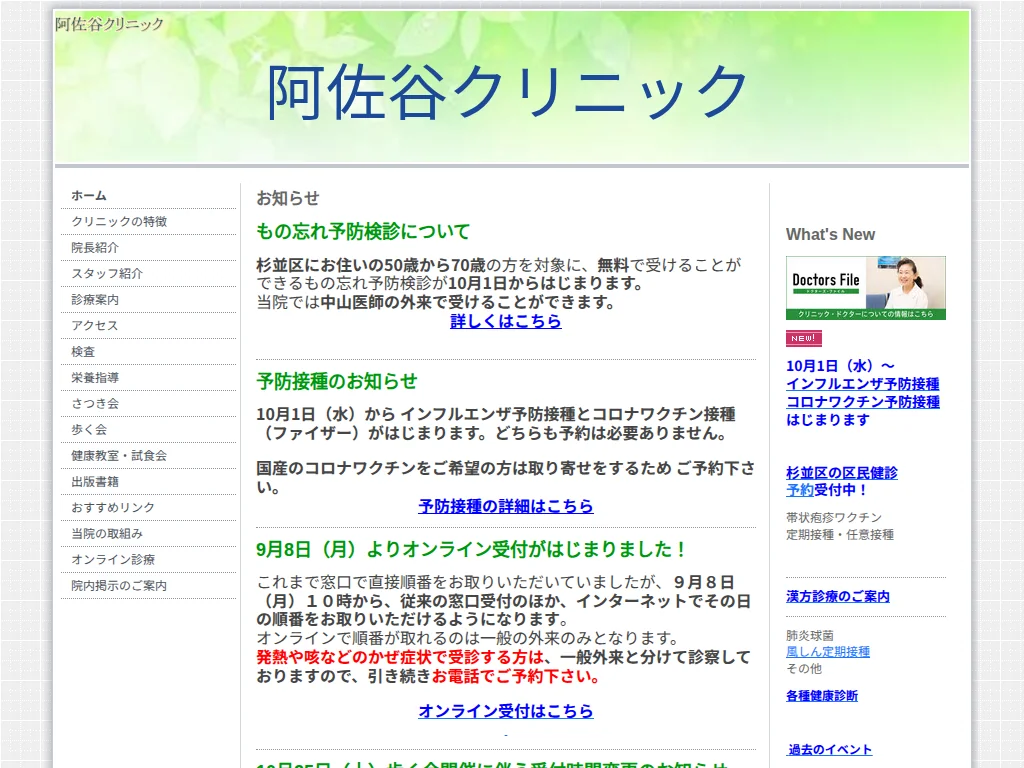Click 9月8日（月）よりオンライン受付 heading
The width and height of the screenshot is (1024, 768).
tap(470, 550)
